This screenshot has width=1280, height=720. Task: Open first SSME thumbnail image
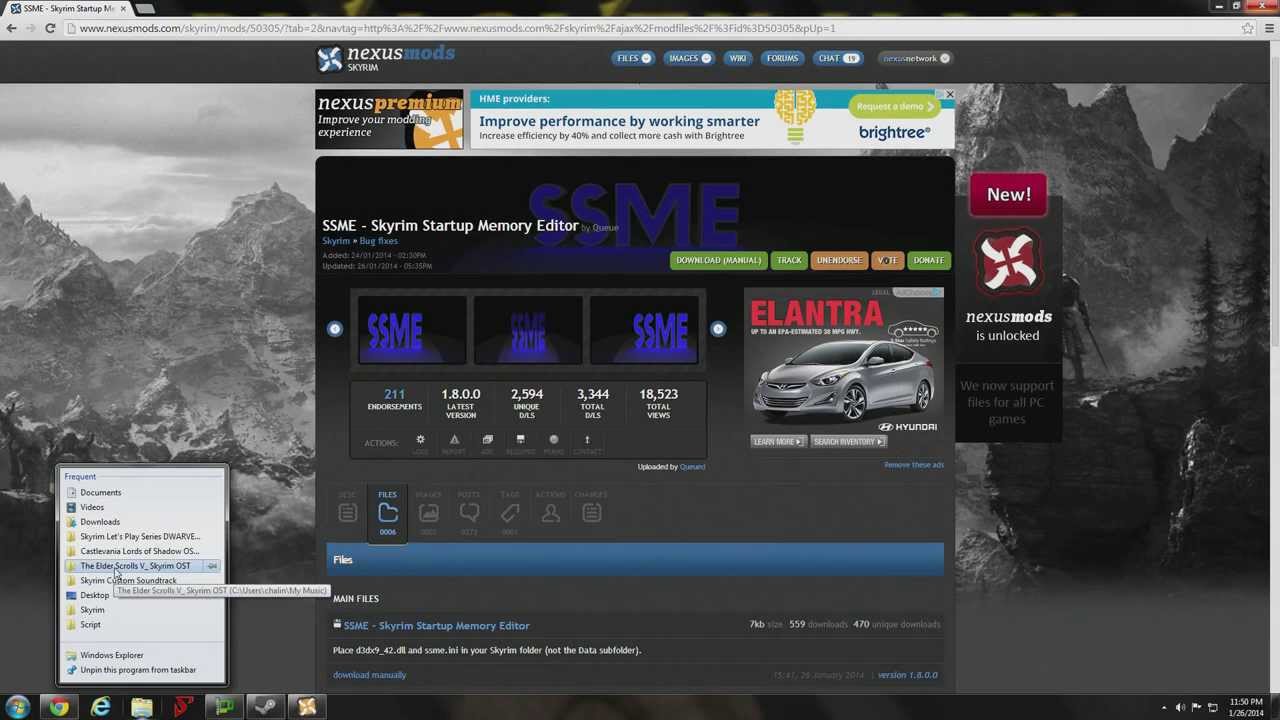(x=412, y=330)
